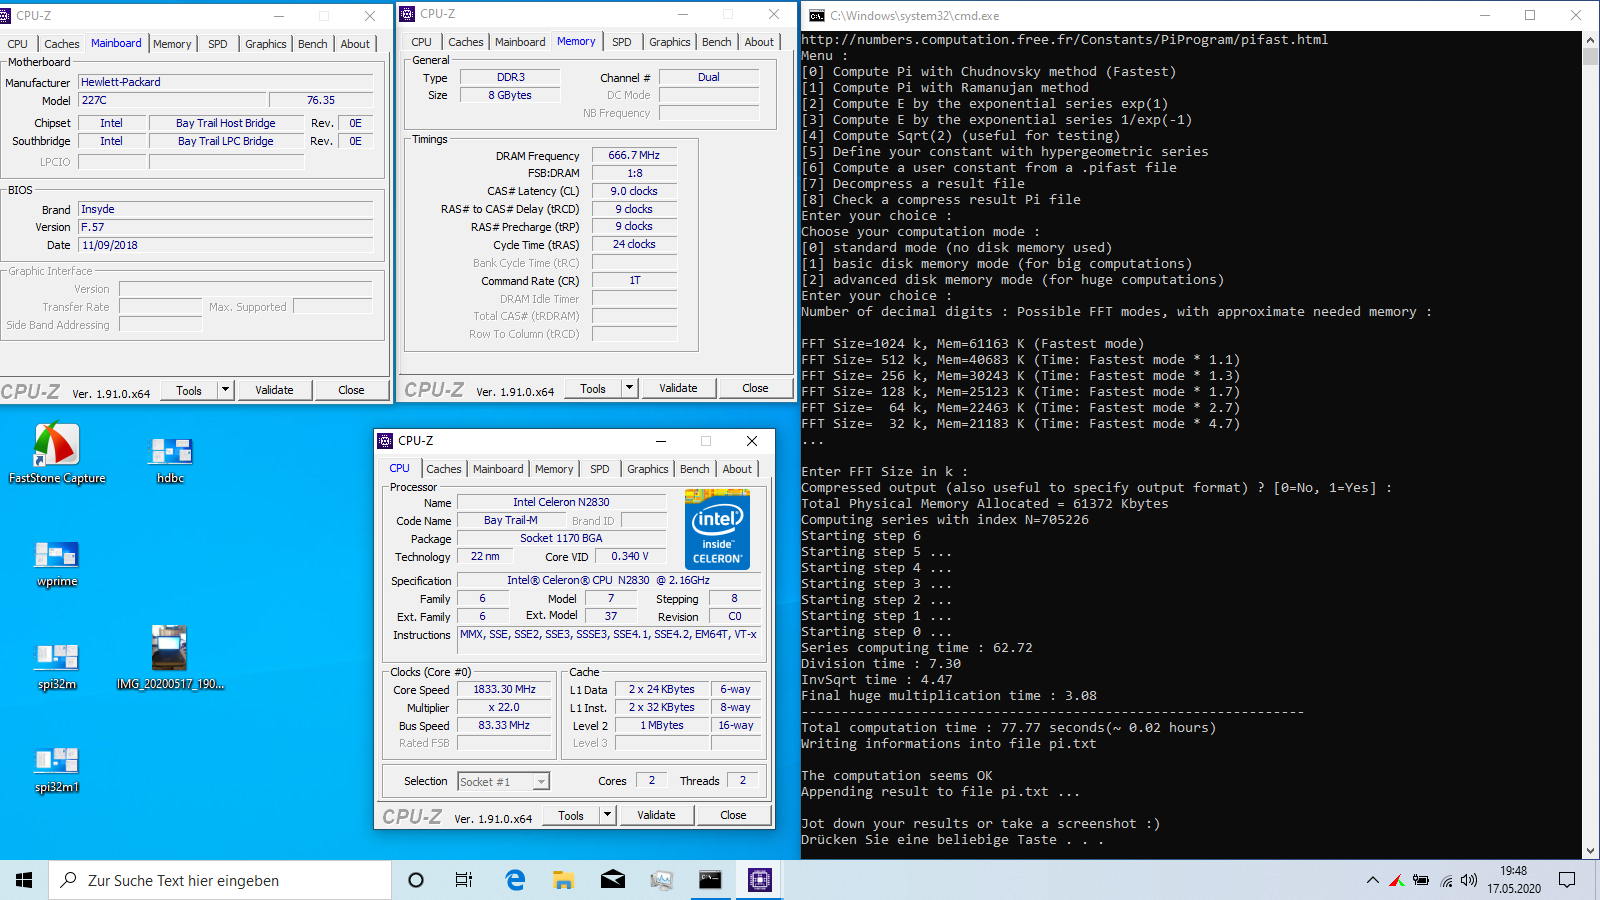Open Tools dropdown arrow in Memory CPU-Z window
This screenshot has width=1600, height=900.
tap(630, 388)
